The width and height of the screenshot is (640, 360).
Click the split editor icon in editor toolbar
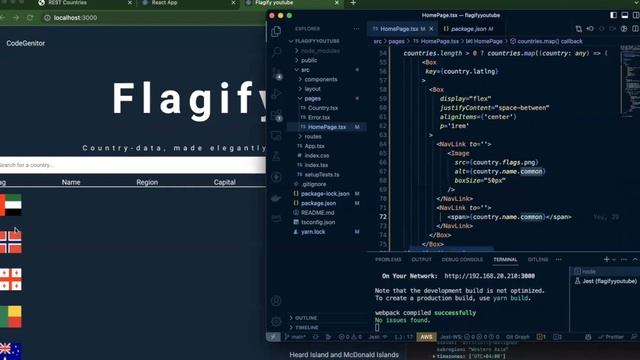pos(636,29)
